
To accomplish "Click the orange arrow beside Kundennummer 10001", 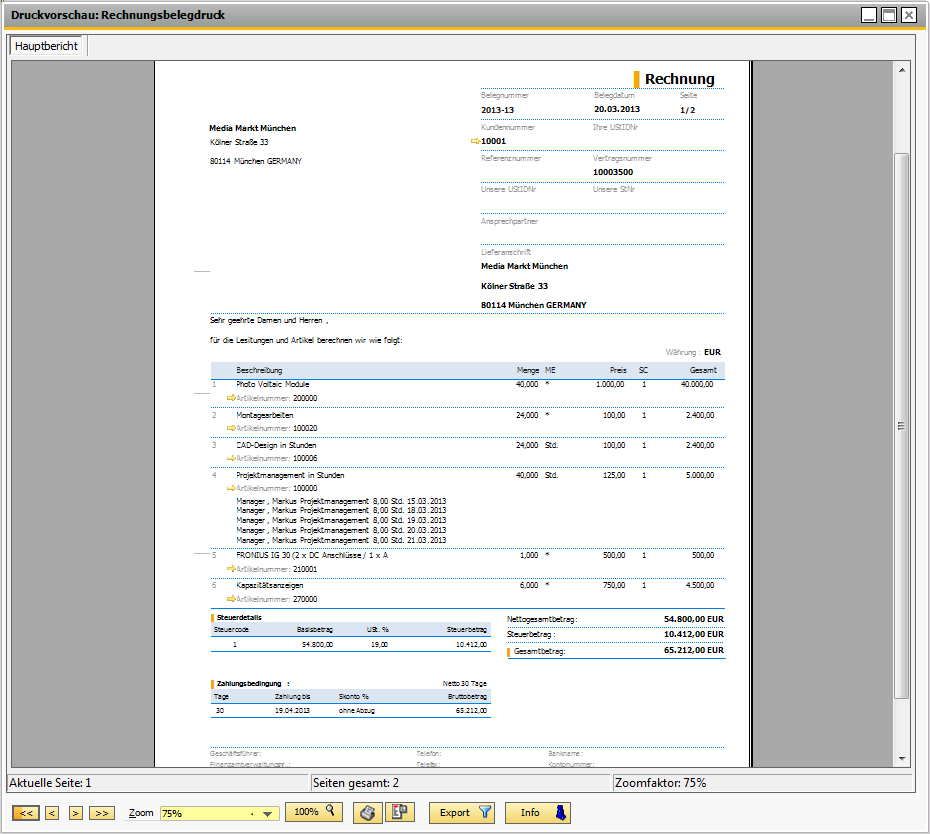I will 474,142.
